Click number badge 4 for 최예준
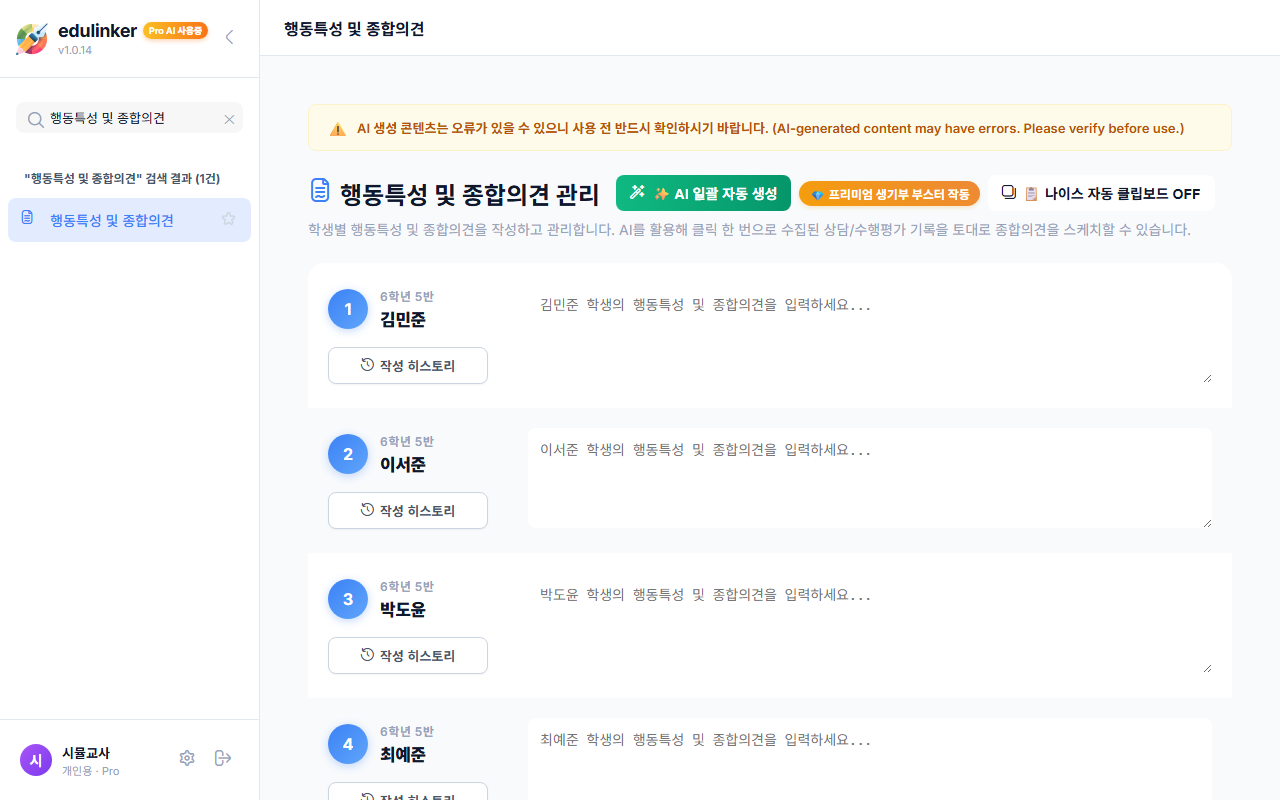Image resolution: width=1280 pixels, height=800 pixels. pos(348,744)
